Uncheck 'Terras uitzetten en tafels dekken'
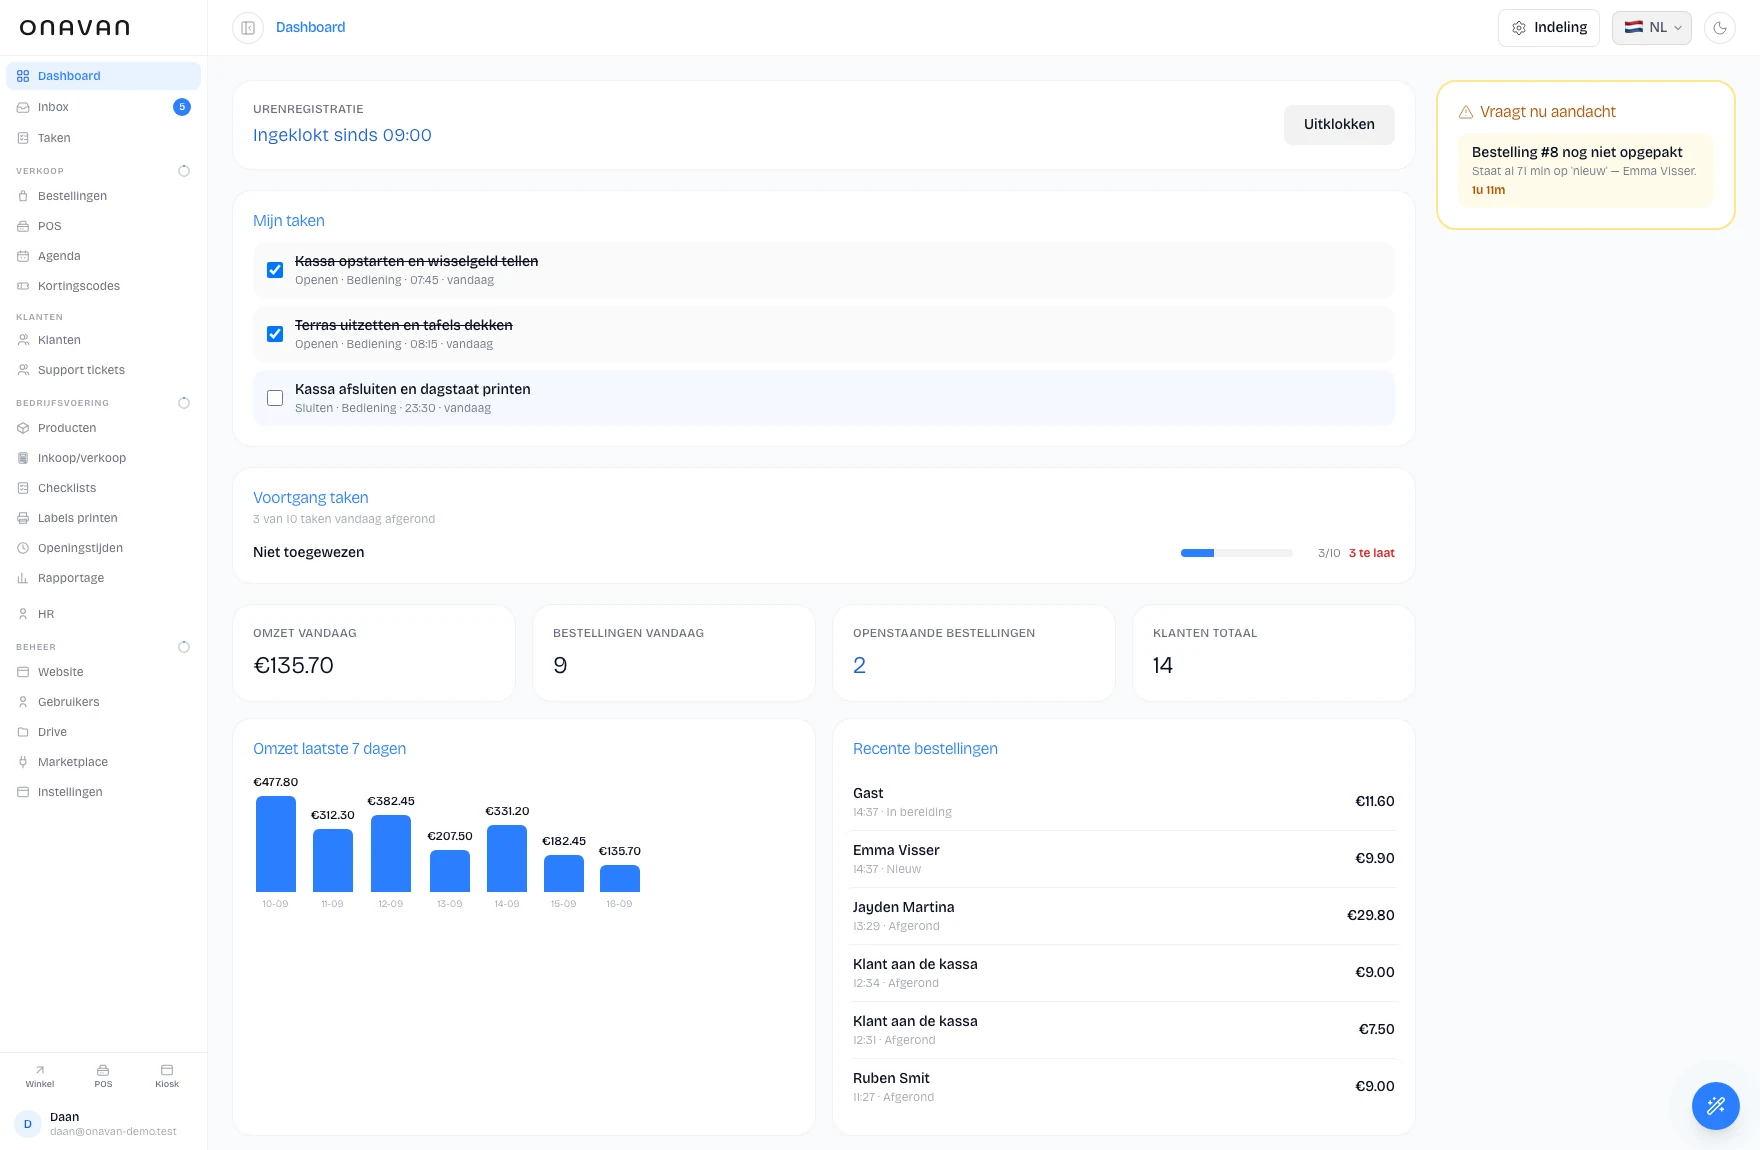 275,334
